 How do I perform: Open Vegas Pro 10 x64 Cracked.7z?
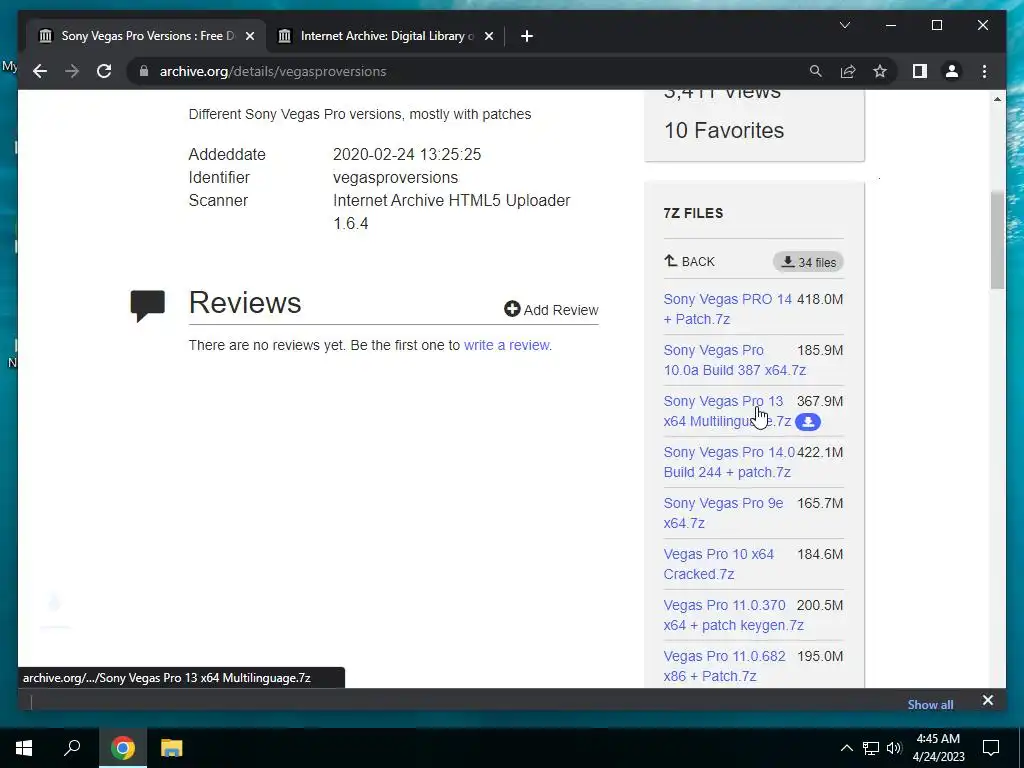coord(718,564)
